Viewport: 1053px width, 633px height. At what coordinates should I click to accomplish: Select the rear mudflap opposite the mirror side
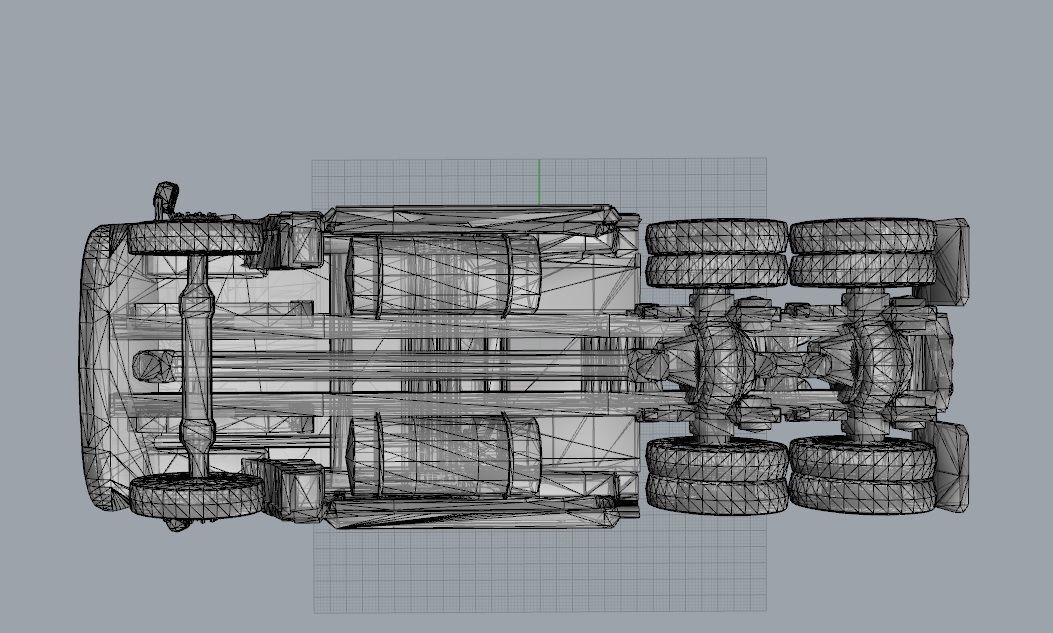(945, 467)
